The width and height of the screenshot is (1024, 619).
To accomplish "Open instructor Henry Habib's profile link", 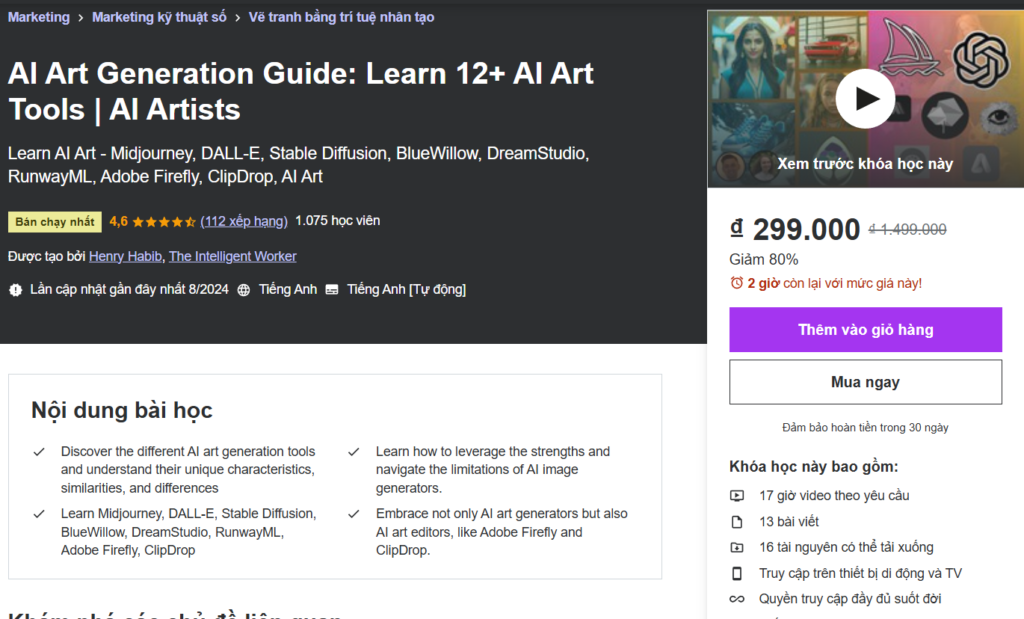I will coord(125,256).
